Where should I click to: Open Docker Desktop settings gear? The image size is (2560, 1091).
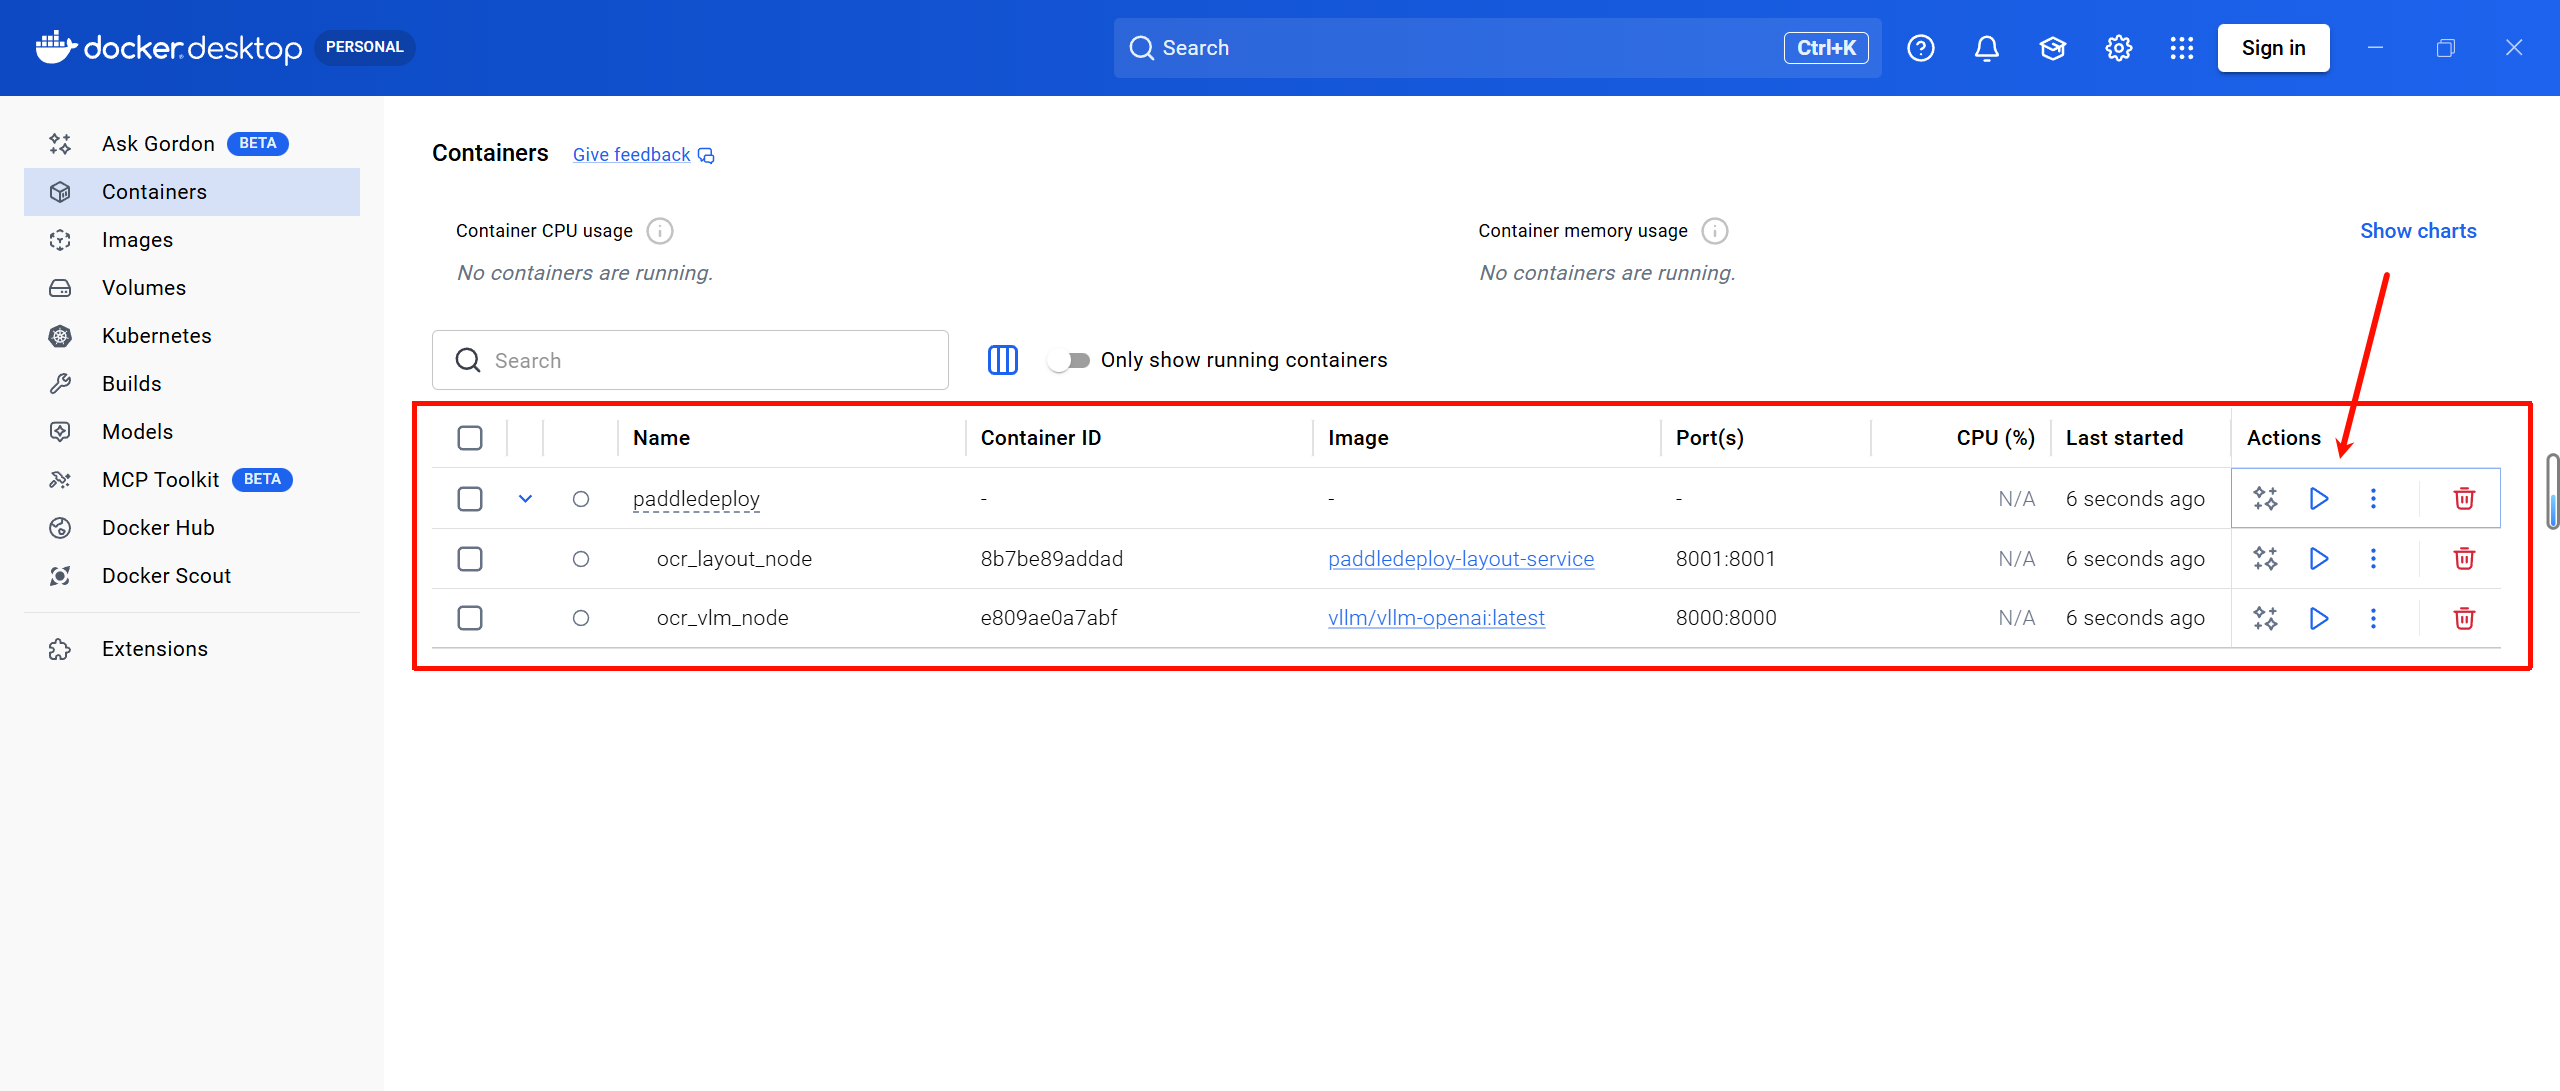[2118, 48]
